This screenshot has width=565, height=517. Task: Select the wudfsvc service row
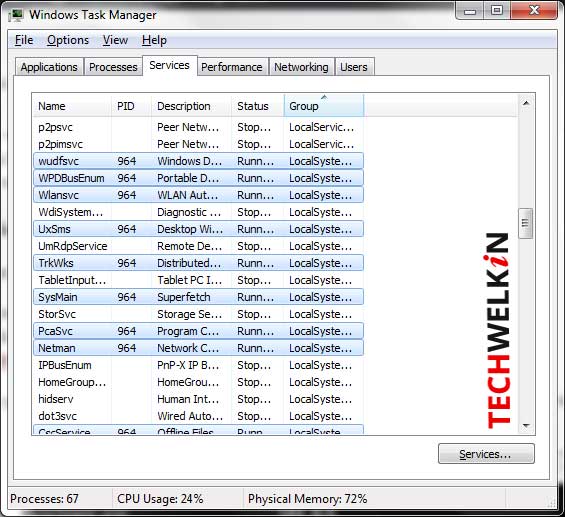coord(198,161)
